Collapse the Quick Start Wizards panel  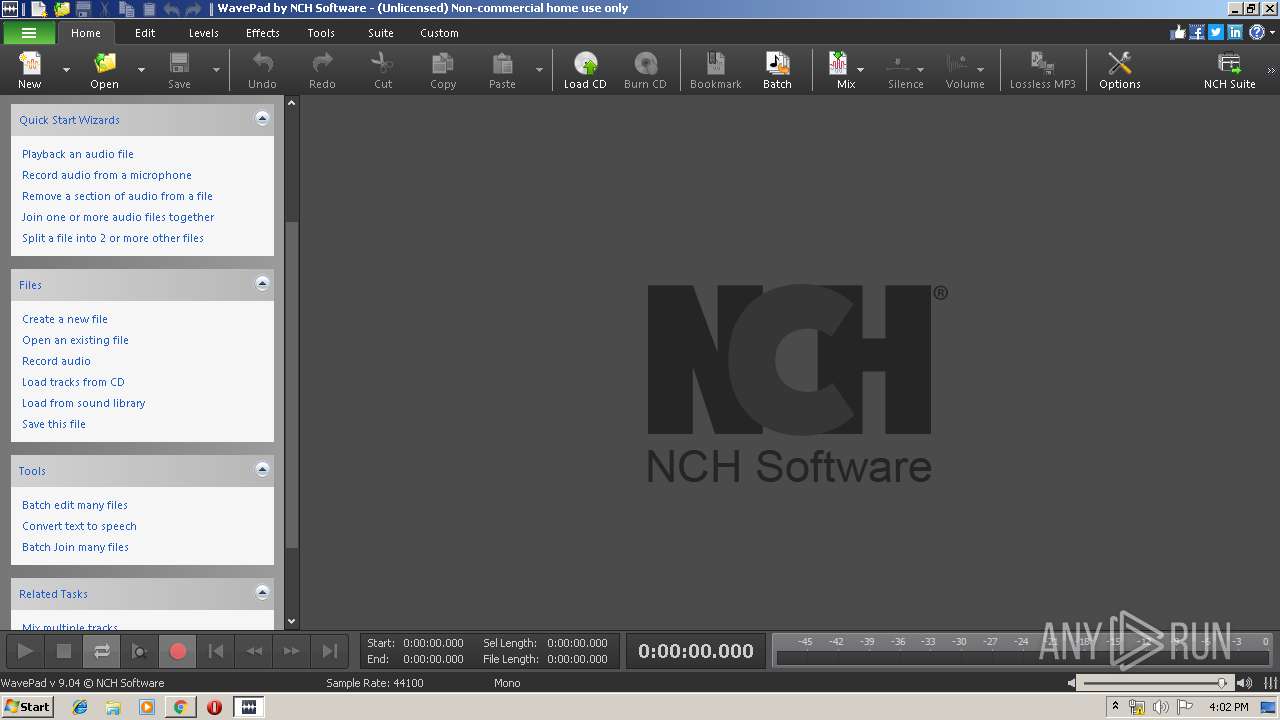click(x=262, y=119)
